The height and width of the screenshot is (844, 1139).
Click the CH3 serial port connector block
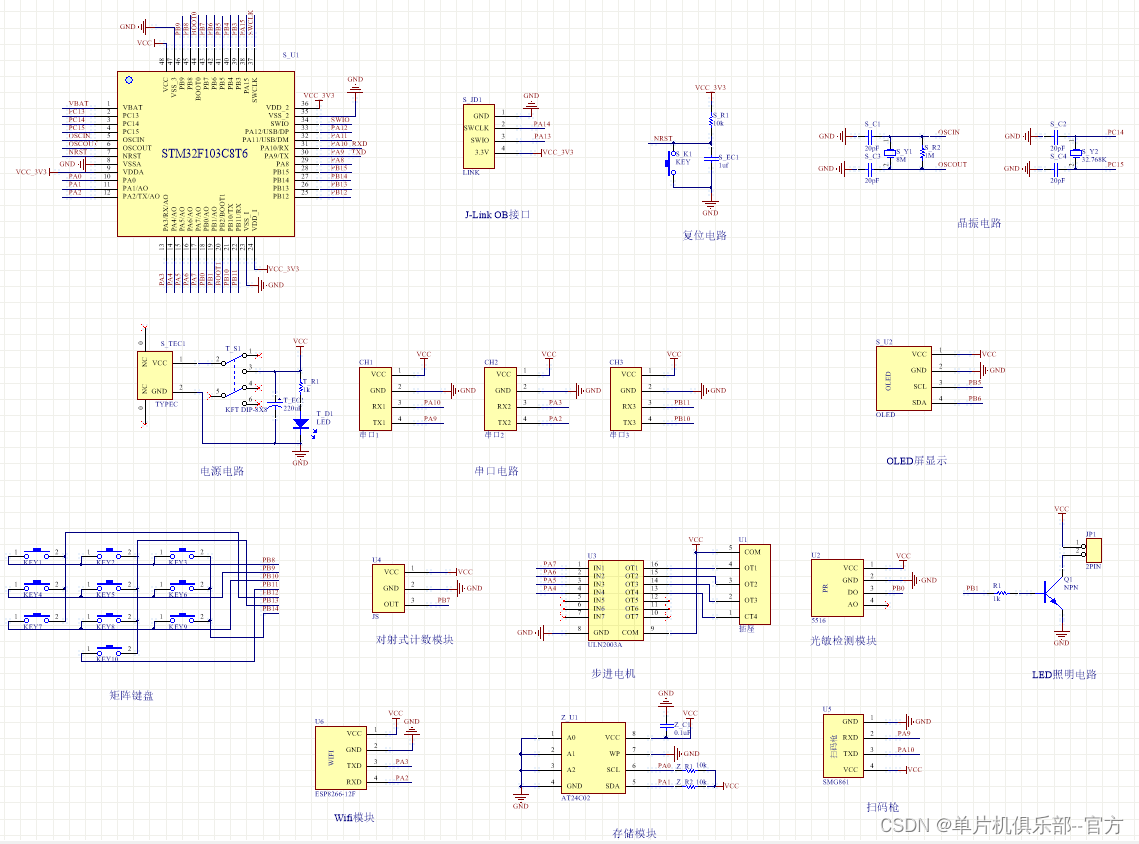click(x=625, y=399)
